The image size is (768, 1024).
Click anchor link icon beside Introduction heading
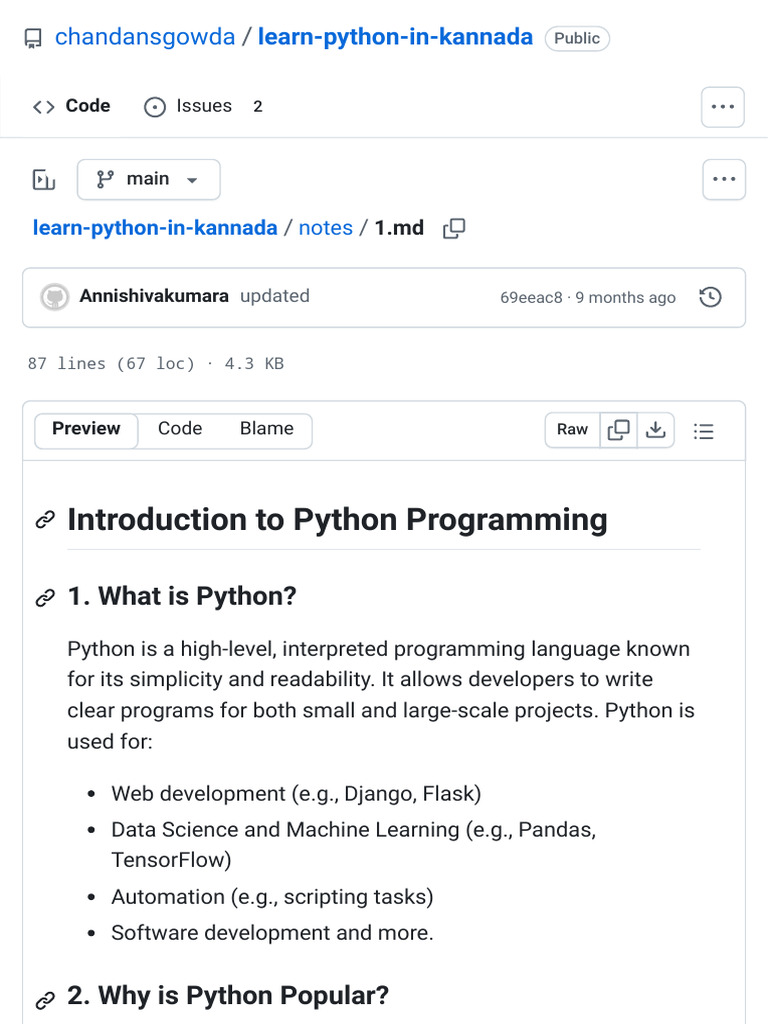pyautogui.click(x=45, y=520)
